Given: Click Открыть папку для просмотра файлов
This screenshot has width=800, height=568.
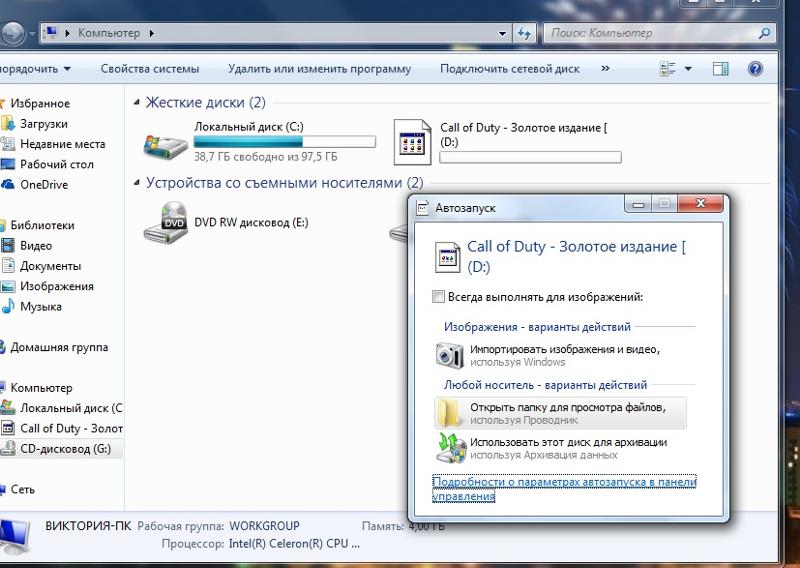Looking at the screenshot, I should coord(560,413).
